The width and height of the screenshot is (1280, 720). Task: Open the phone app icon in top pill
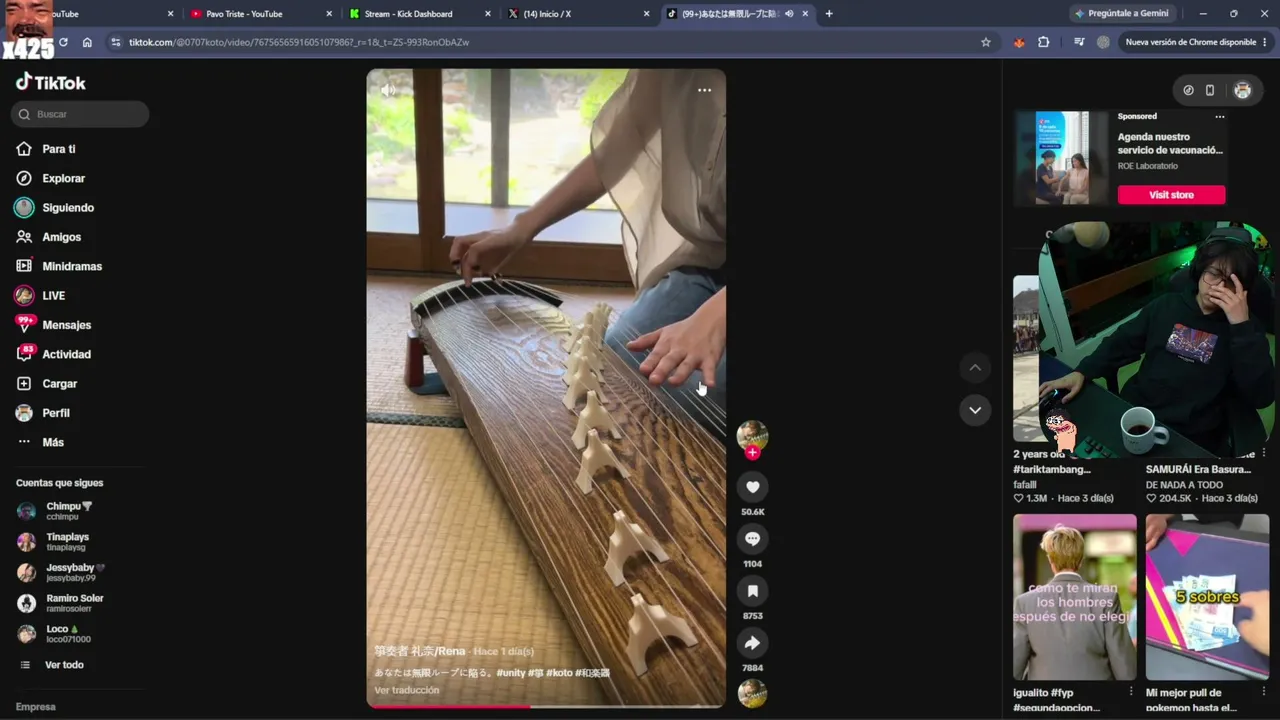(1210, 90)
